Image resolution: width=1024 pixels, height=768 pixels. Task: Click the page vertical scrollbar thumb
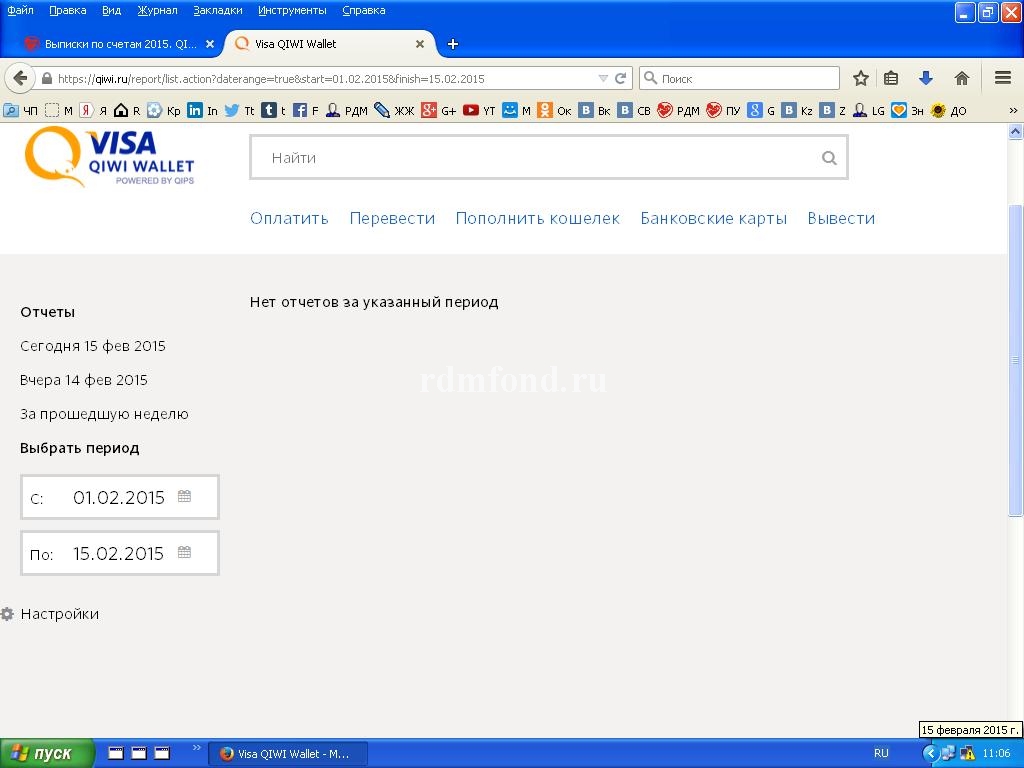[1016, 360]
